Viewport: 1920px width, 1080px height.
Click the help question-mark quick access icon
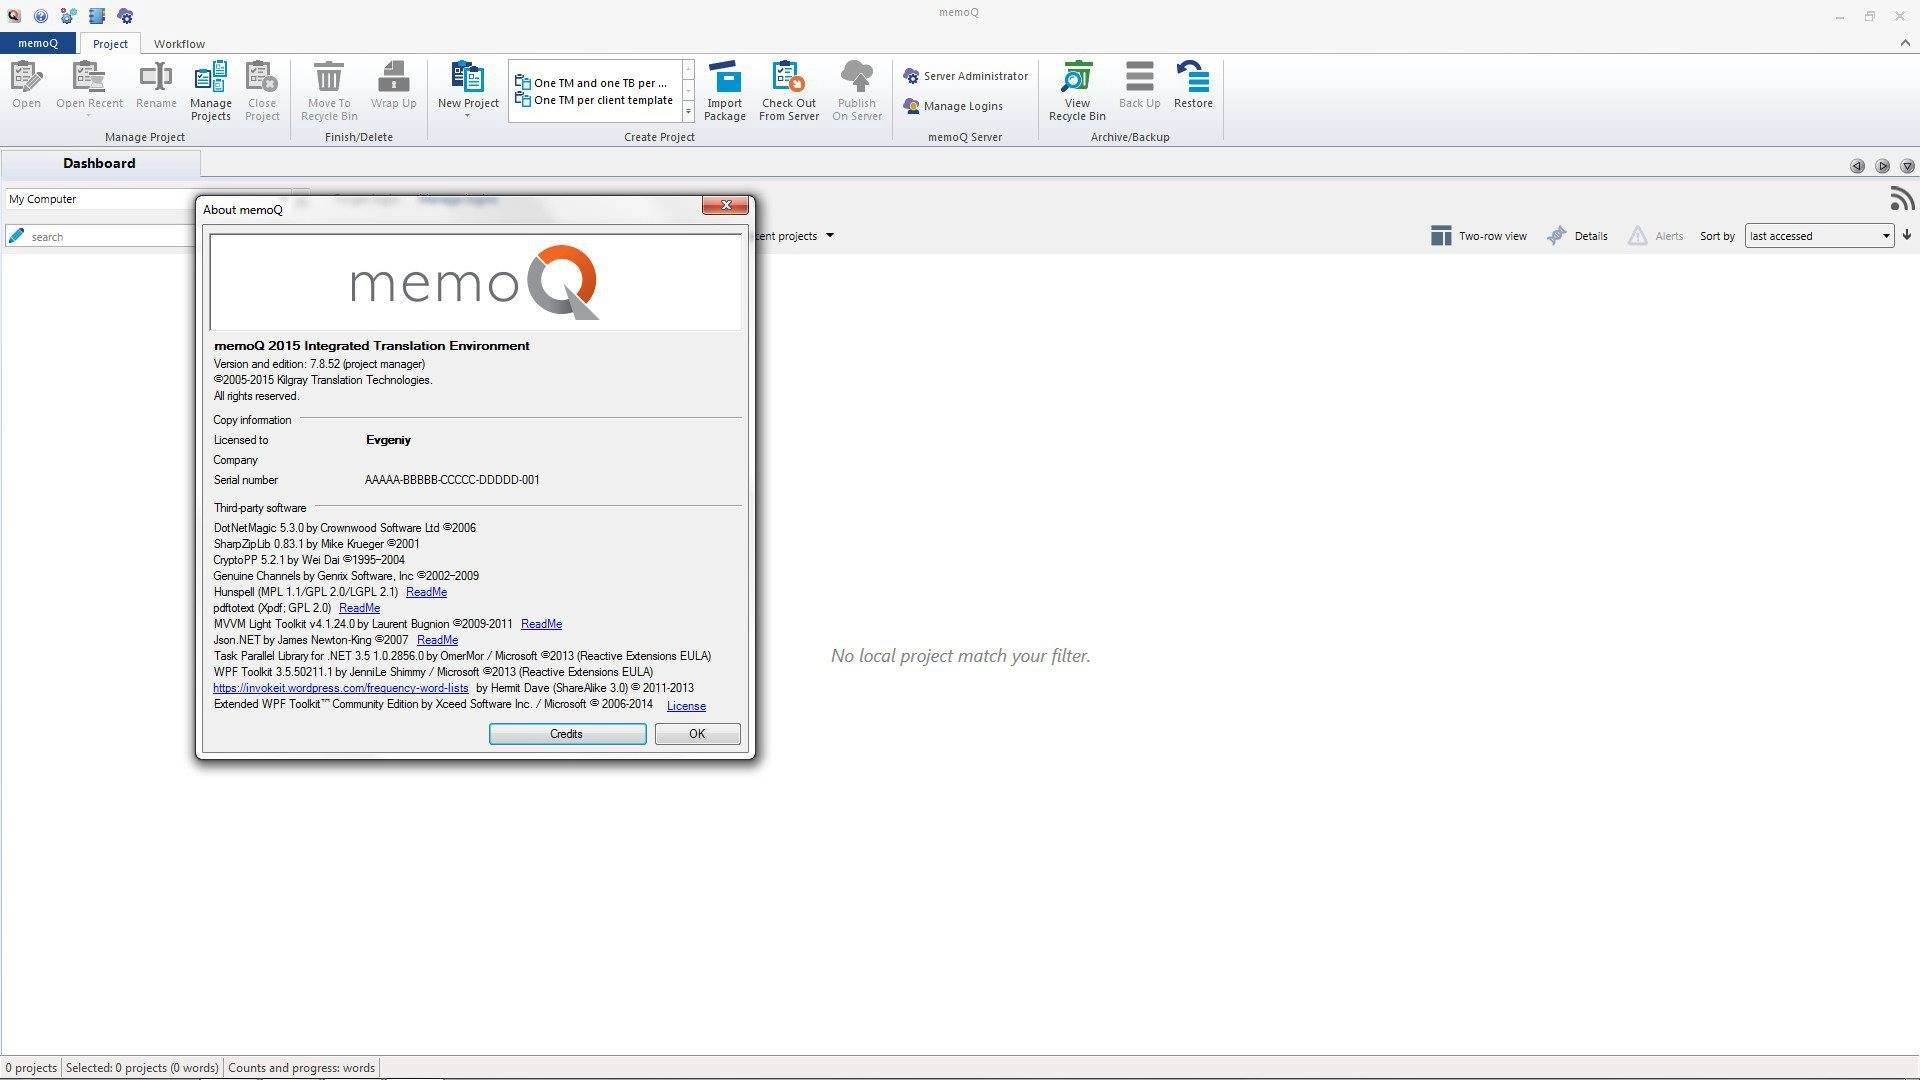(41, 16)
